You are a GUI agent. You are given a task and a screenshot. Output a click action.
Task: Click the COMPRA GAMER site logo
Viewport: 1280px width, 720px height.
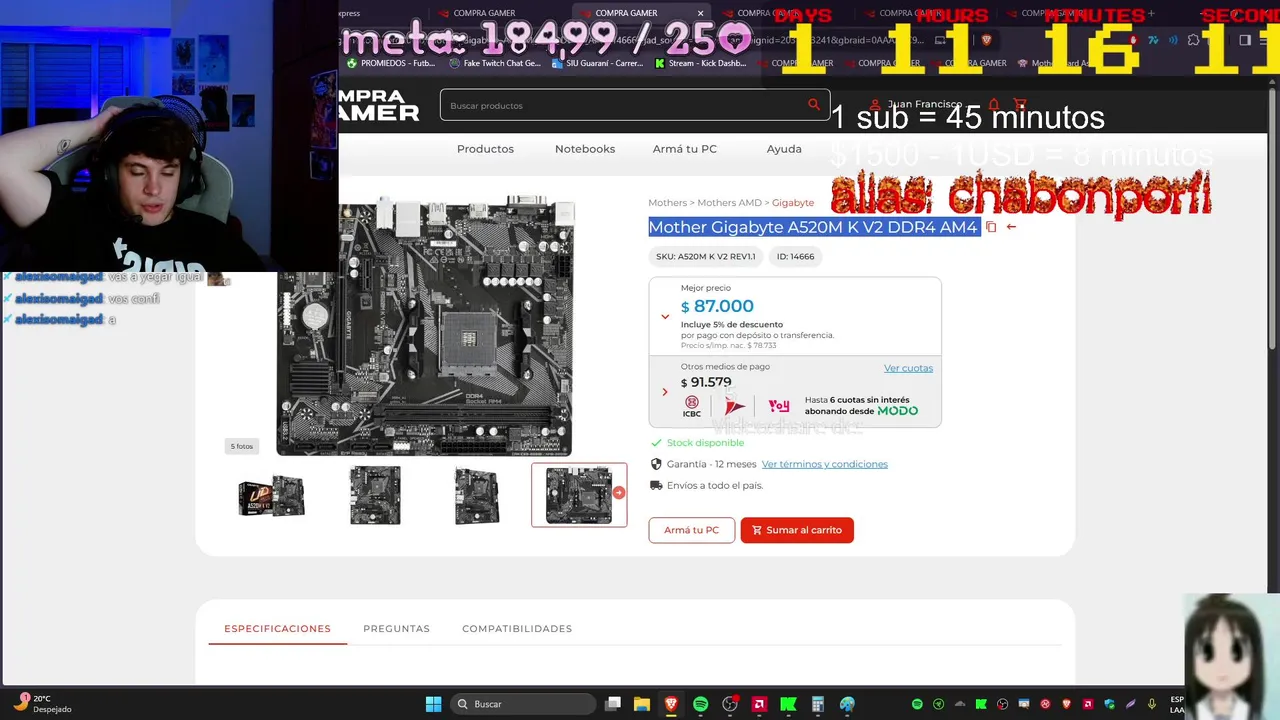(x=379, y=105)
